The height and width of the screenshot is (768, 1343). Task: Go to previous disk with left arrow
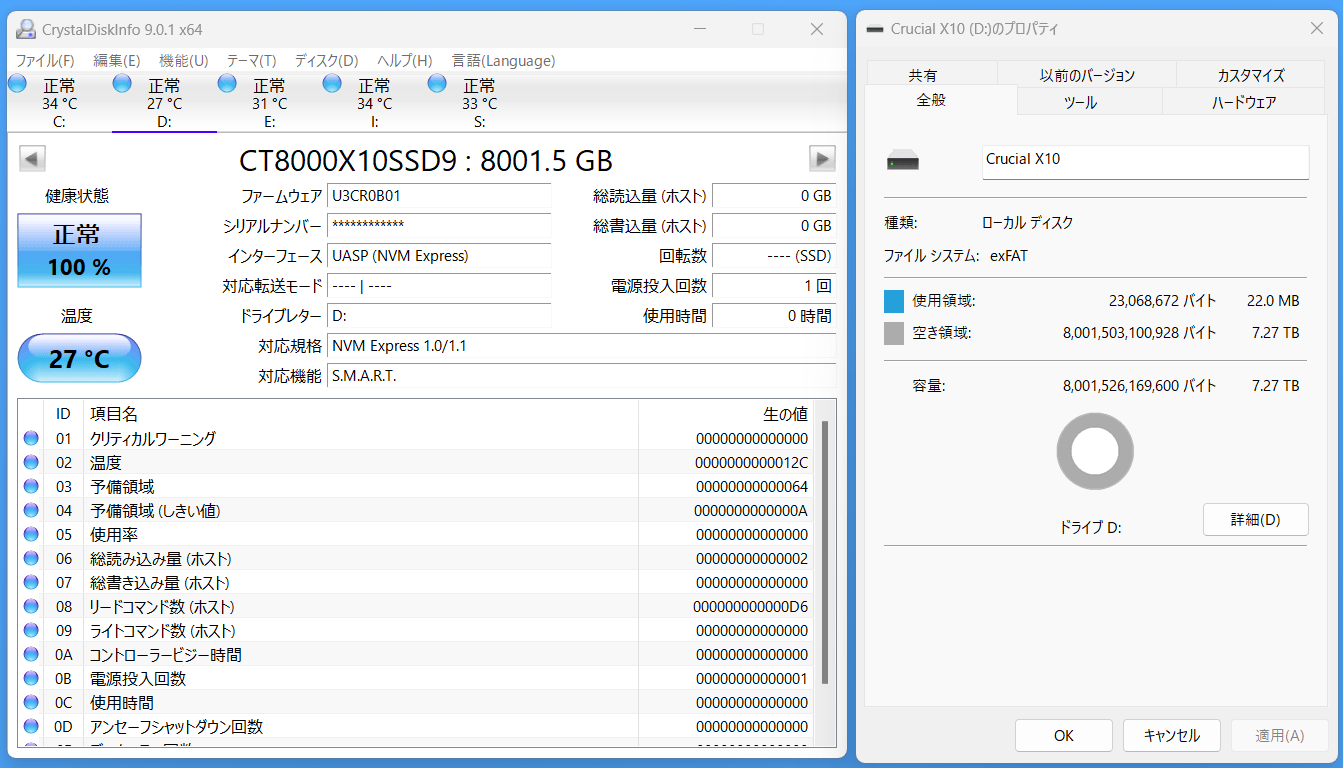(32, 158)
